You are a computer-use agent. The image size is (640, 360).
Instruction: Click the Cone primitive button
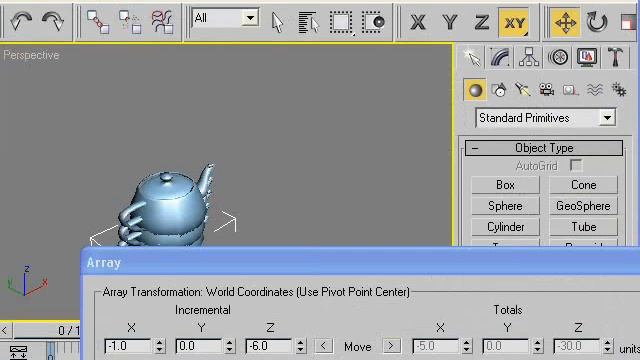[583, 185]
